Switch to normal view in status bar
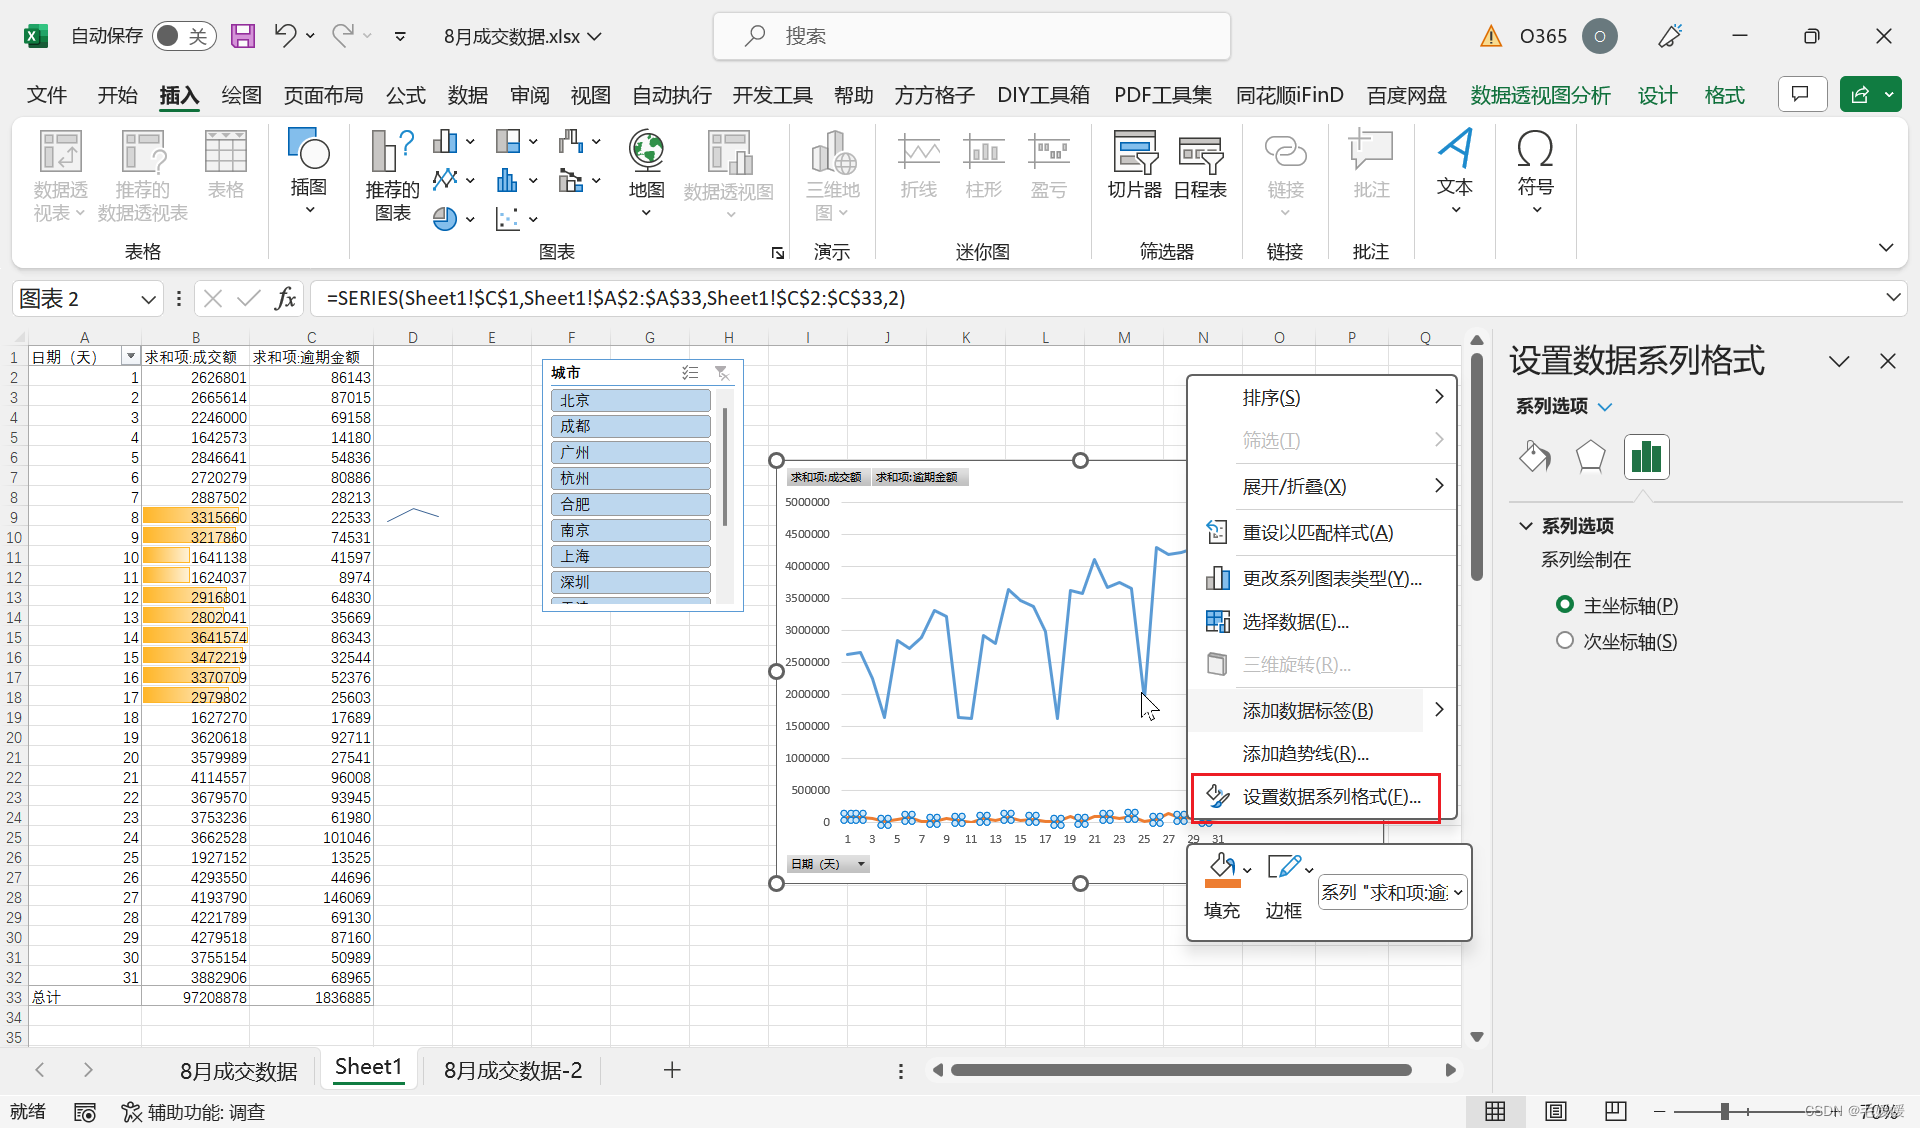This screenshot has width=1920, height=1128. coord(1495,1111)
